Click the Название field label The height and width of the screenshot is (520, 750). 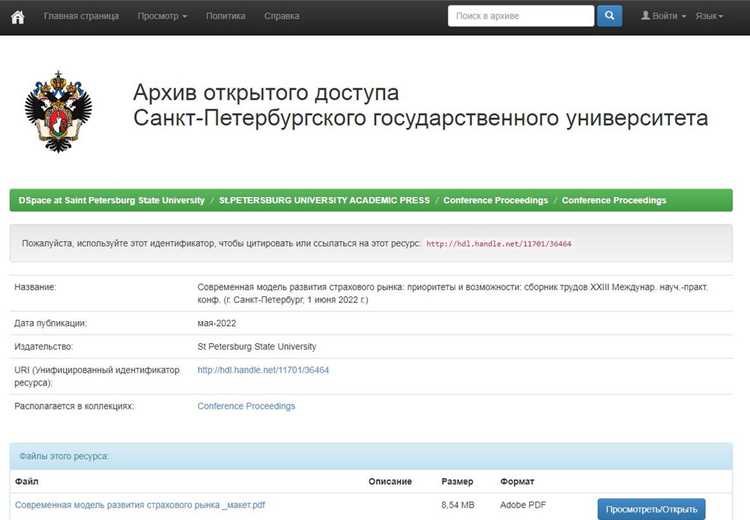click(35, 287)
